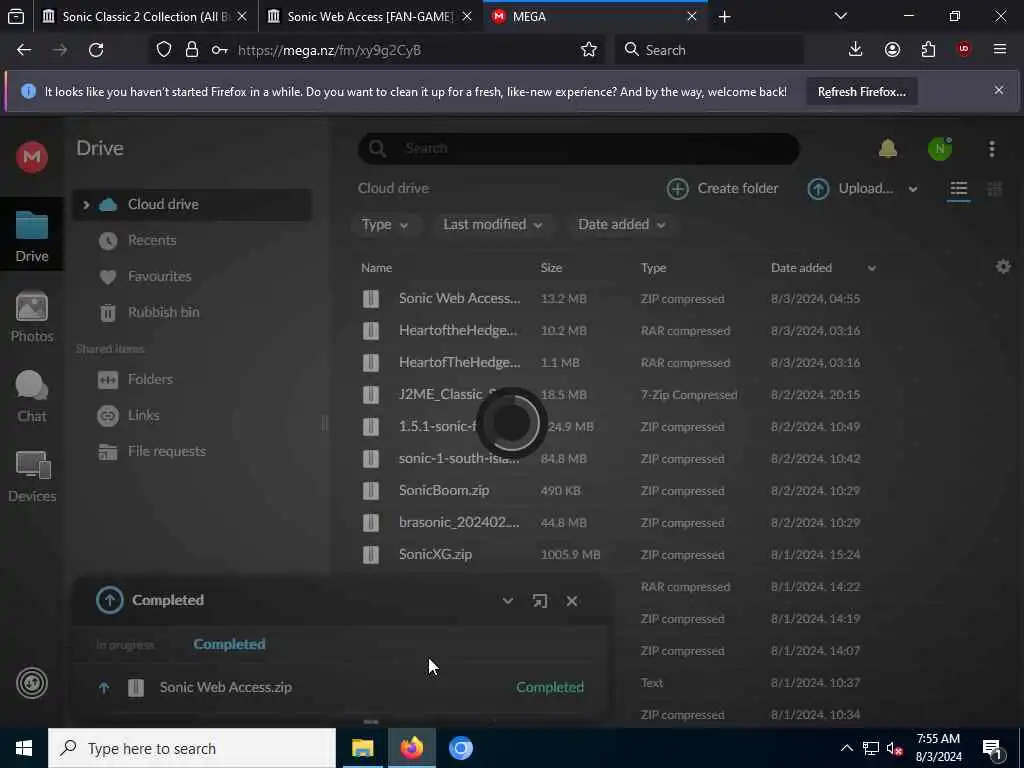Open the green N account avatar
Viewport: 1024px width, 768px height.
940,149
